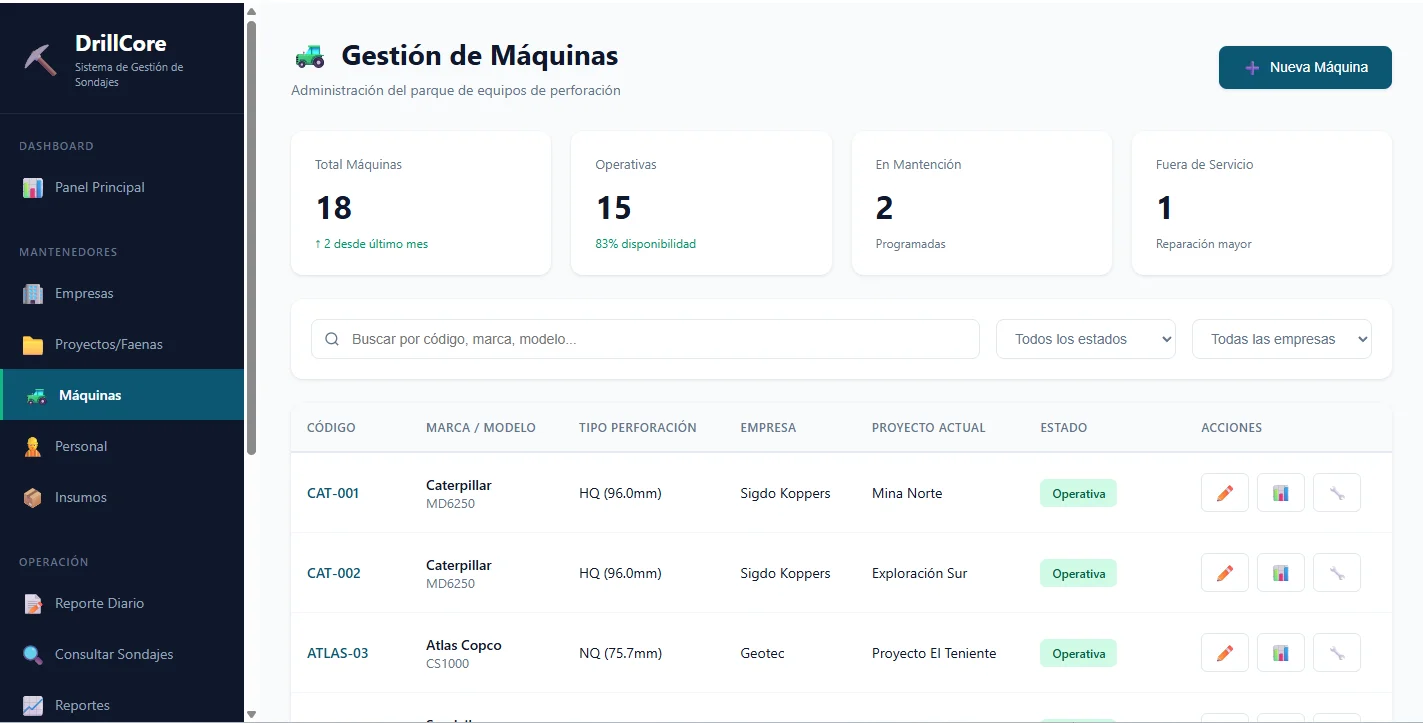The image size is (1423, 723).
Task: Open the statistics chart icon for ATLAS-03
Action: 1280,652
